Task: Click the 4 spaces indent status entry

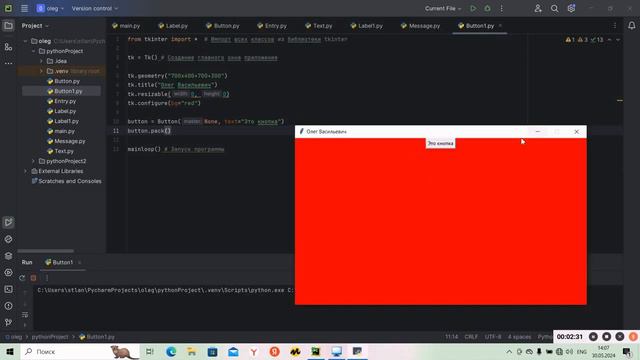Action: coord(519,337)
